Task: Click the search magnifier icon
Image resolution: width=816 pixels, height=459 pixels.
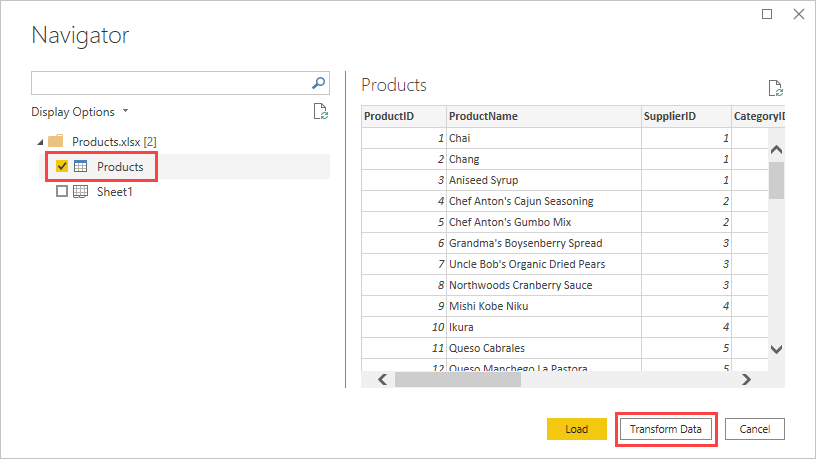Action: [319, 83]
